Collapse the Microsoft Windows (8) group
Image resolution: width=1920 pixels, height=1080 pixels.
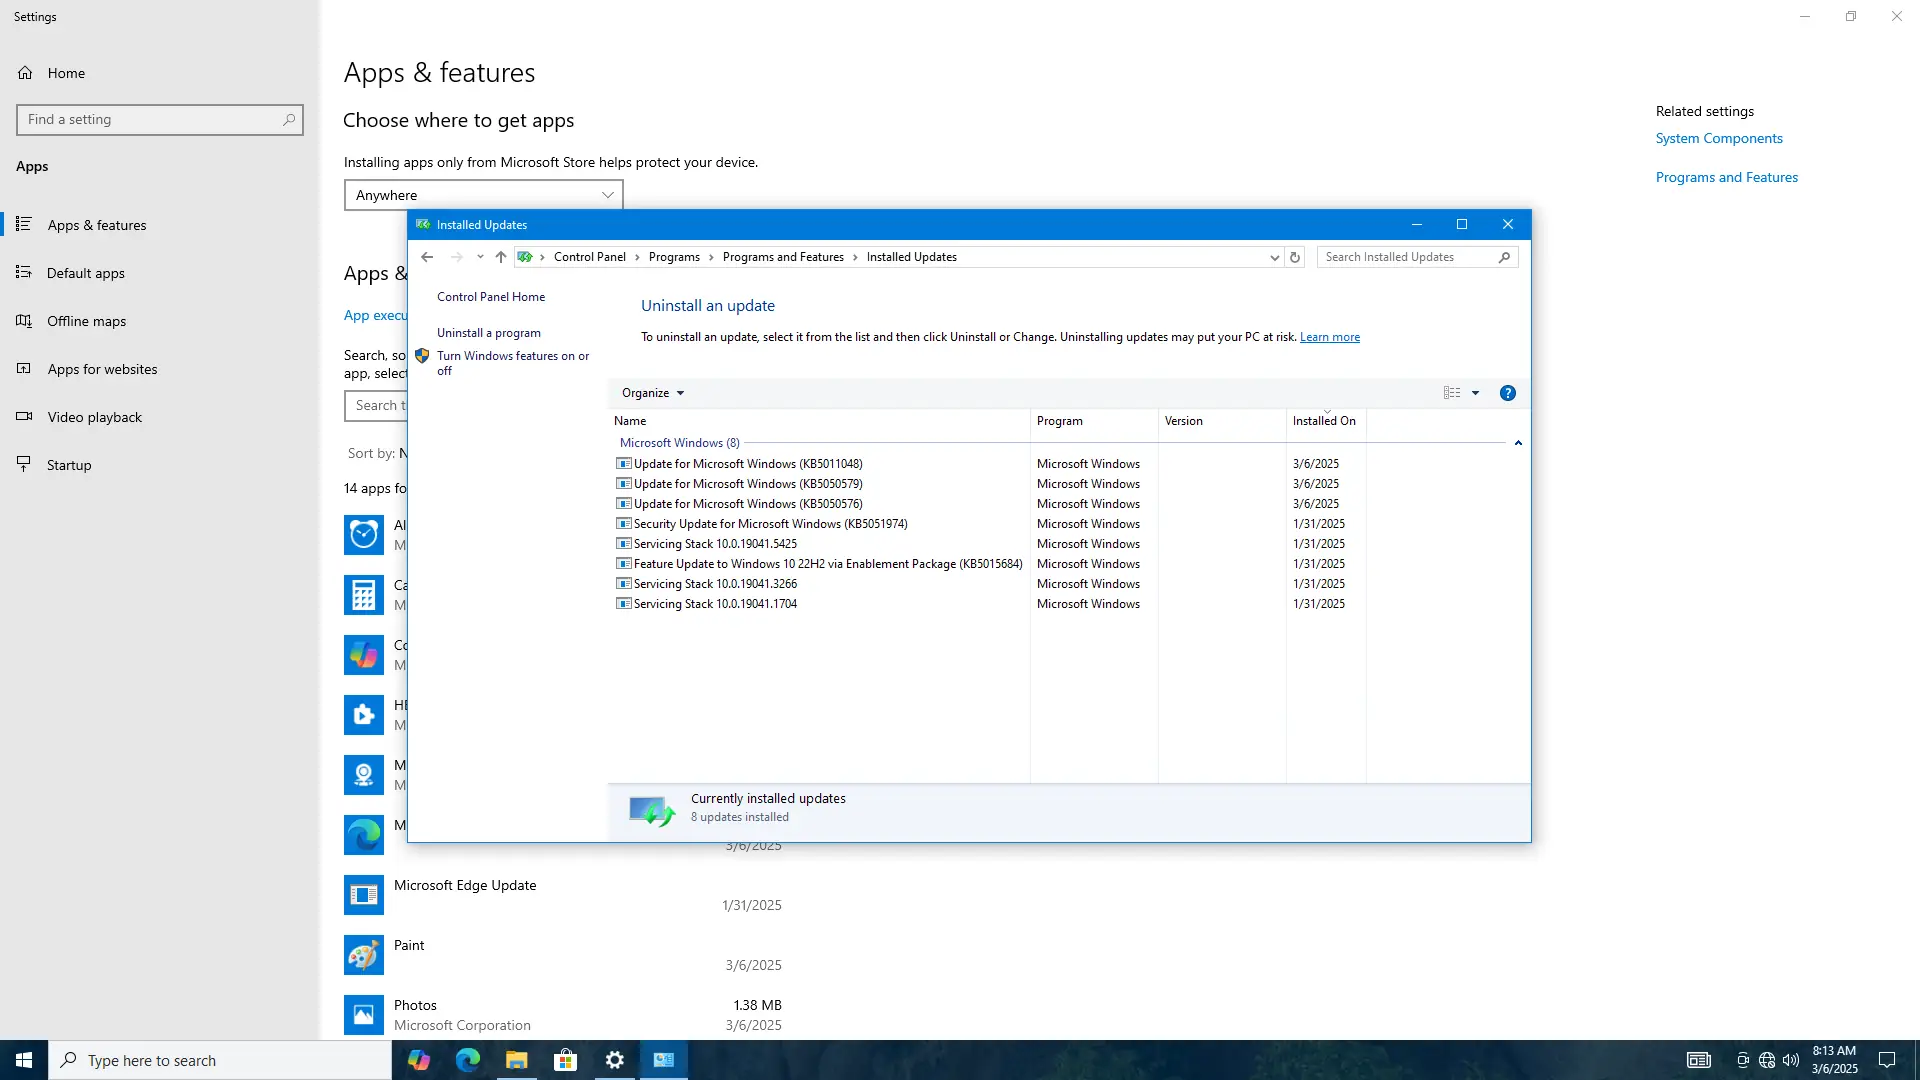[x=1518, y=443]
